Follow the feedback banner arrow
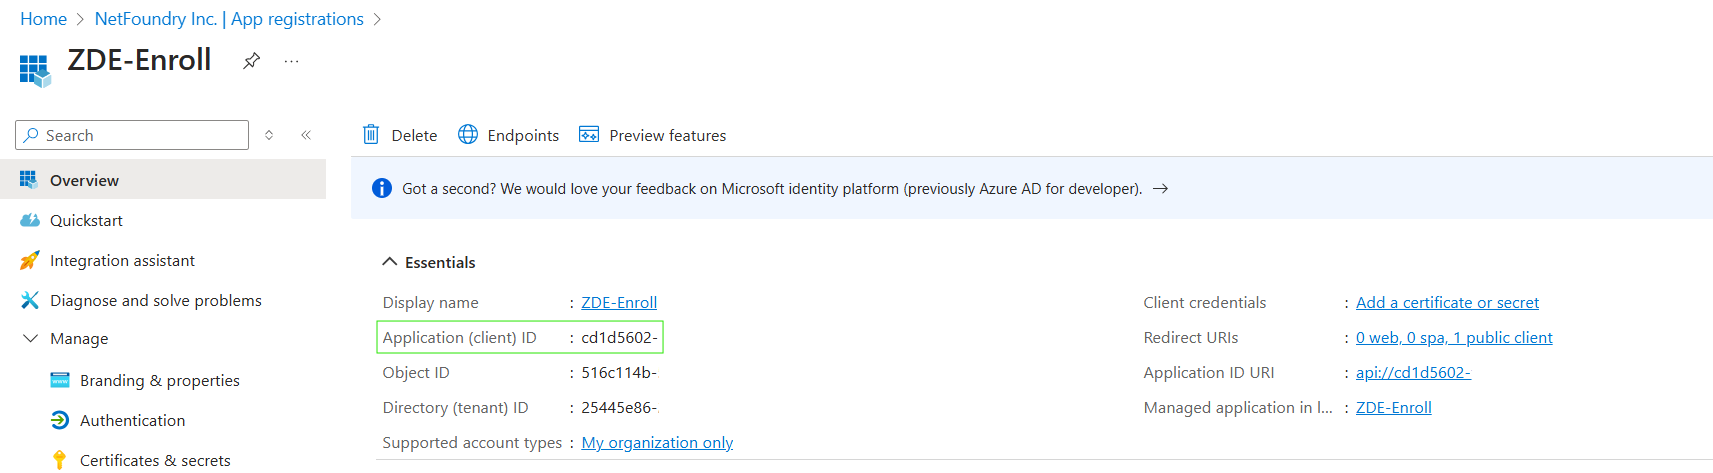1713x473 pixels. coord(1160,188)
